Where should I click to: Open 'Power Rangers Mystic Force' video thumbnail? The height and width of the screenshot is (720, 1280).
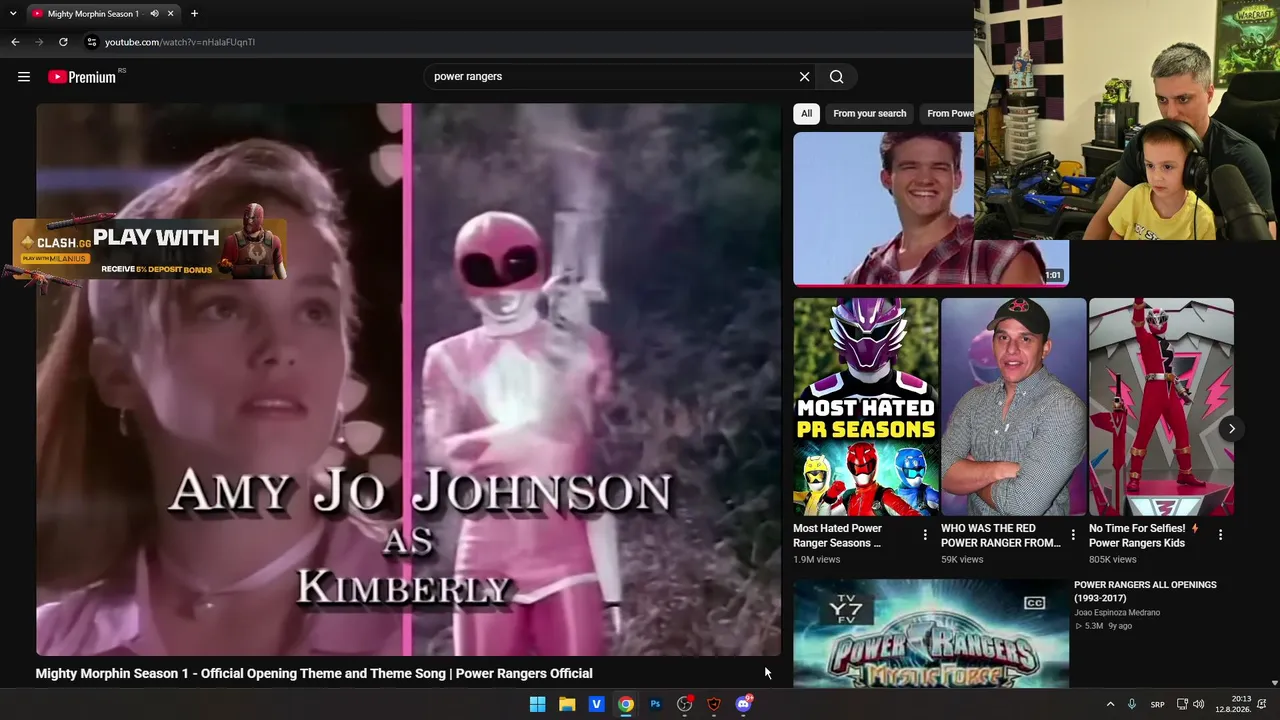[931, 634]
